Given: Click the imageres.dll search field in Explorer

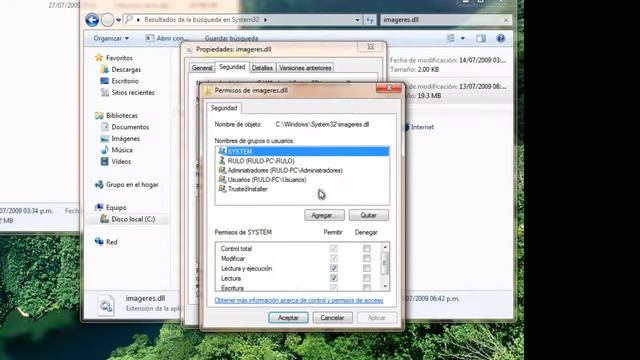Looking at the screenshot, I should point(442,20).
